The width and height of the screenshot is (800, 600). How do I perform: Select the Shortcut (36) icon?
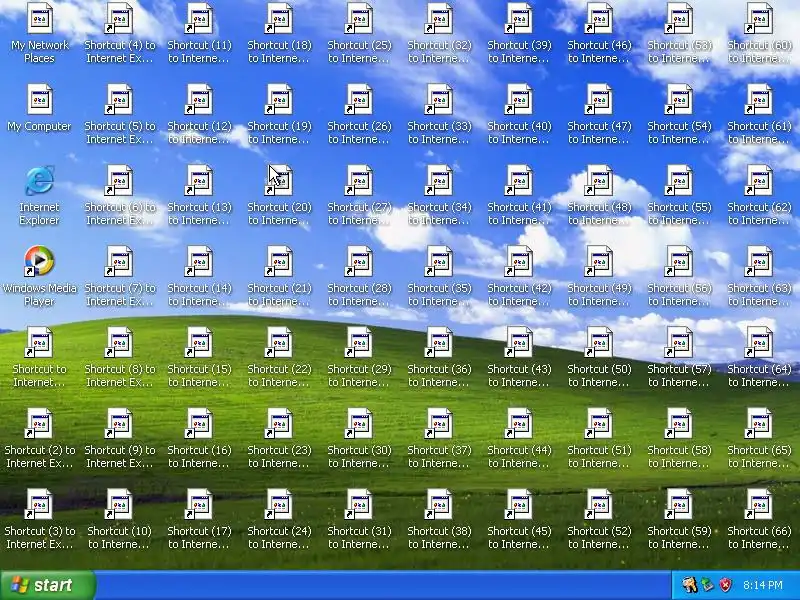(x=440, y=342)
